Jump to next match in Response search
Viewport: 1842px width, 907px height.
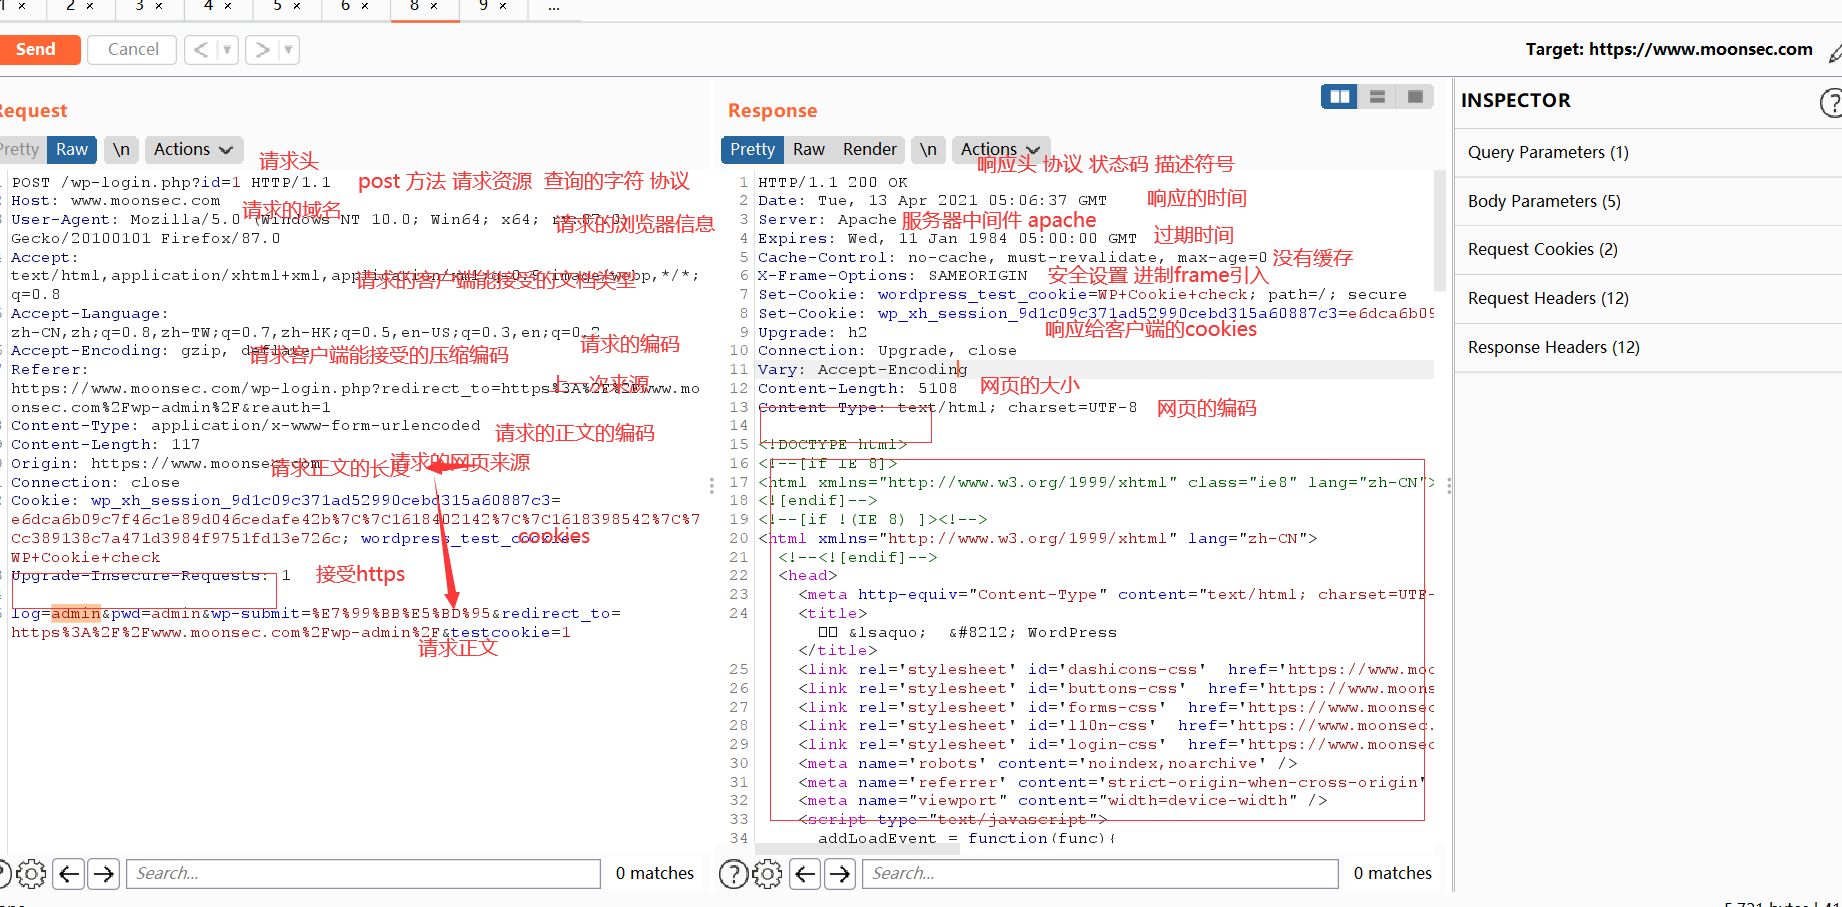tap(840, 874)
